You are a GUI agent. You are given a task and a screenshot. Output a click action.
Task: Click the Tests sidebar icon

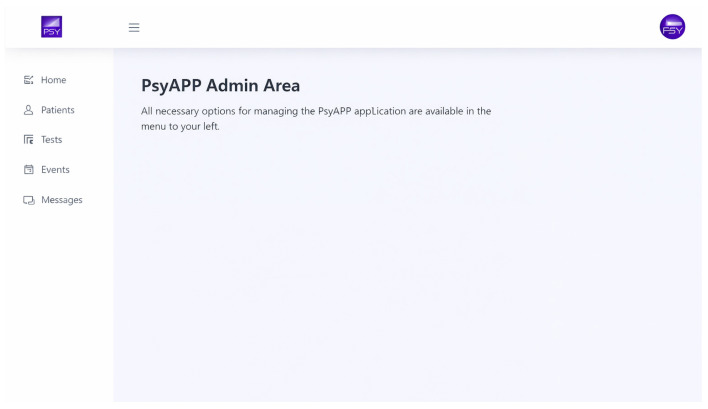pyautogui.click(x=28, y=139)
